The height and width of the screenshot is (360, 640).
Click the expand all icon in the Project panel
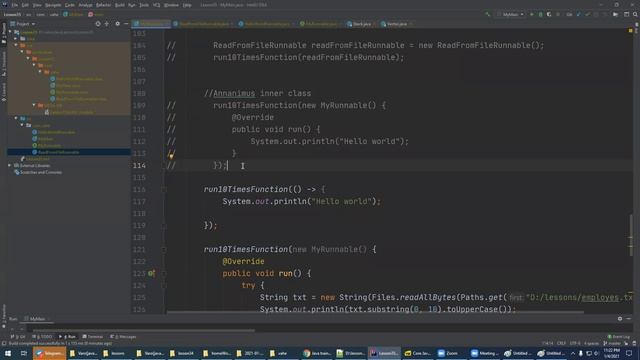click(107, 24)
